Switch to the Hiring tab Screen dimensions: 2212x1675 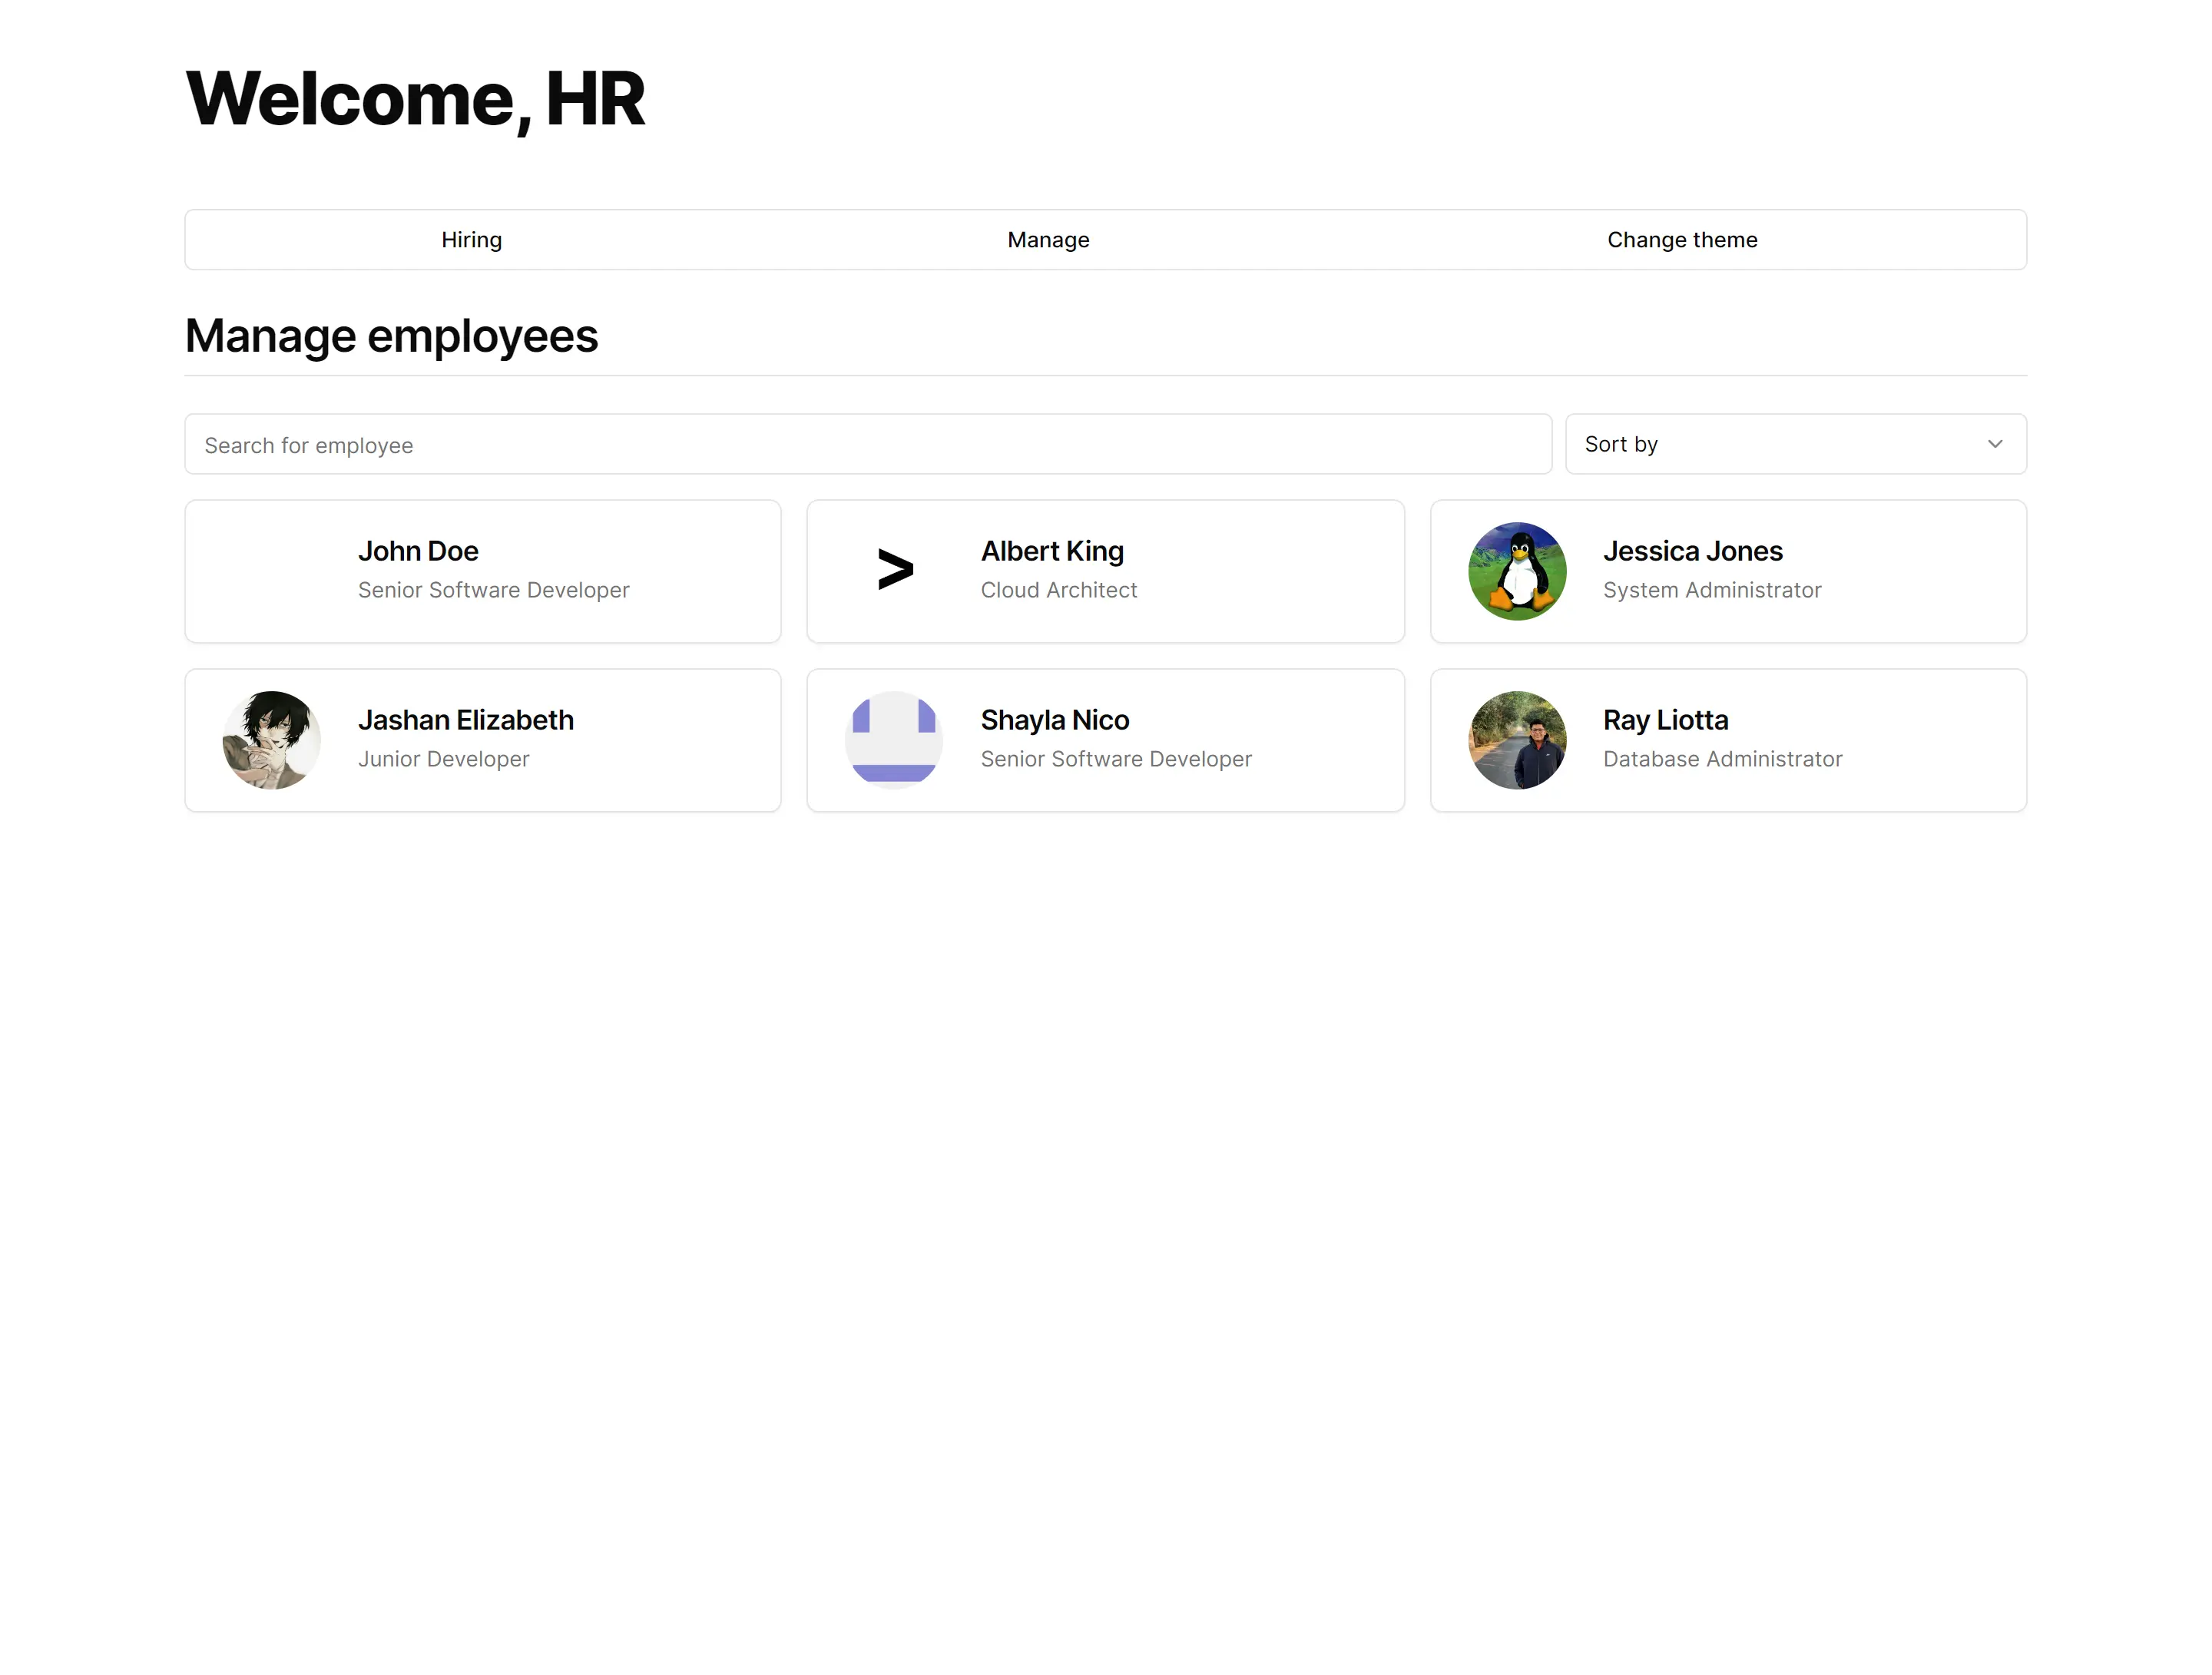pyautogui.click(x=471, y=239)
